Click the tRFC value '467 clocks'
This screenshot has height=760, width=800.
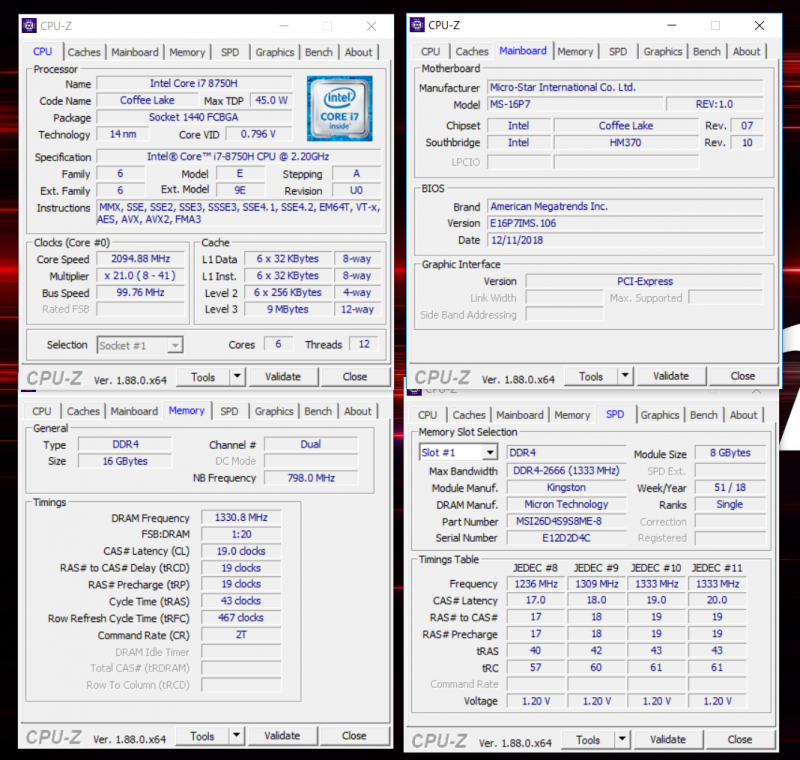click(241, 618)
